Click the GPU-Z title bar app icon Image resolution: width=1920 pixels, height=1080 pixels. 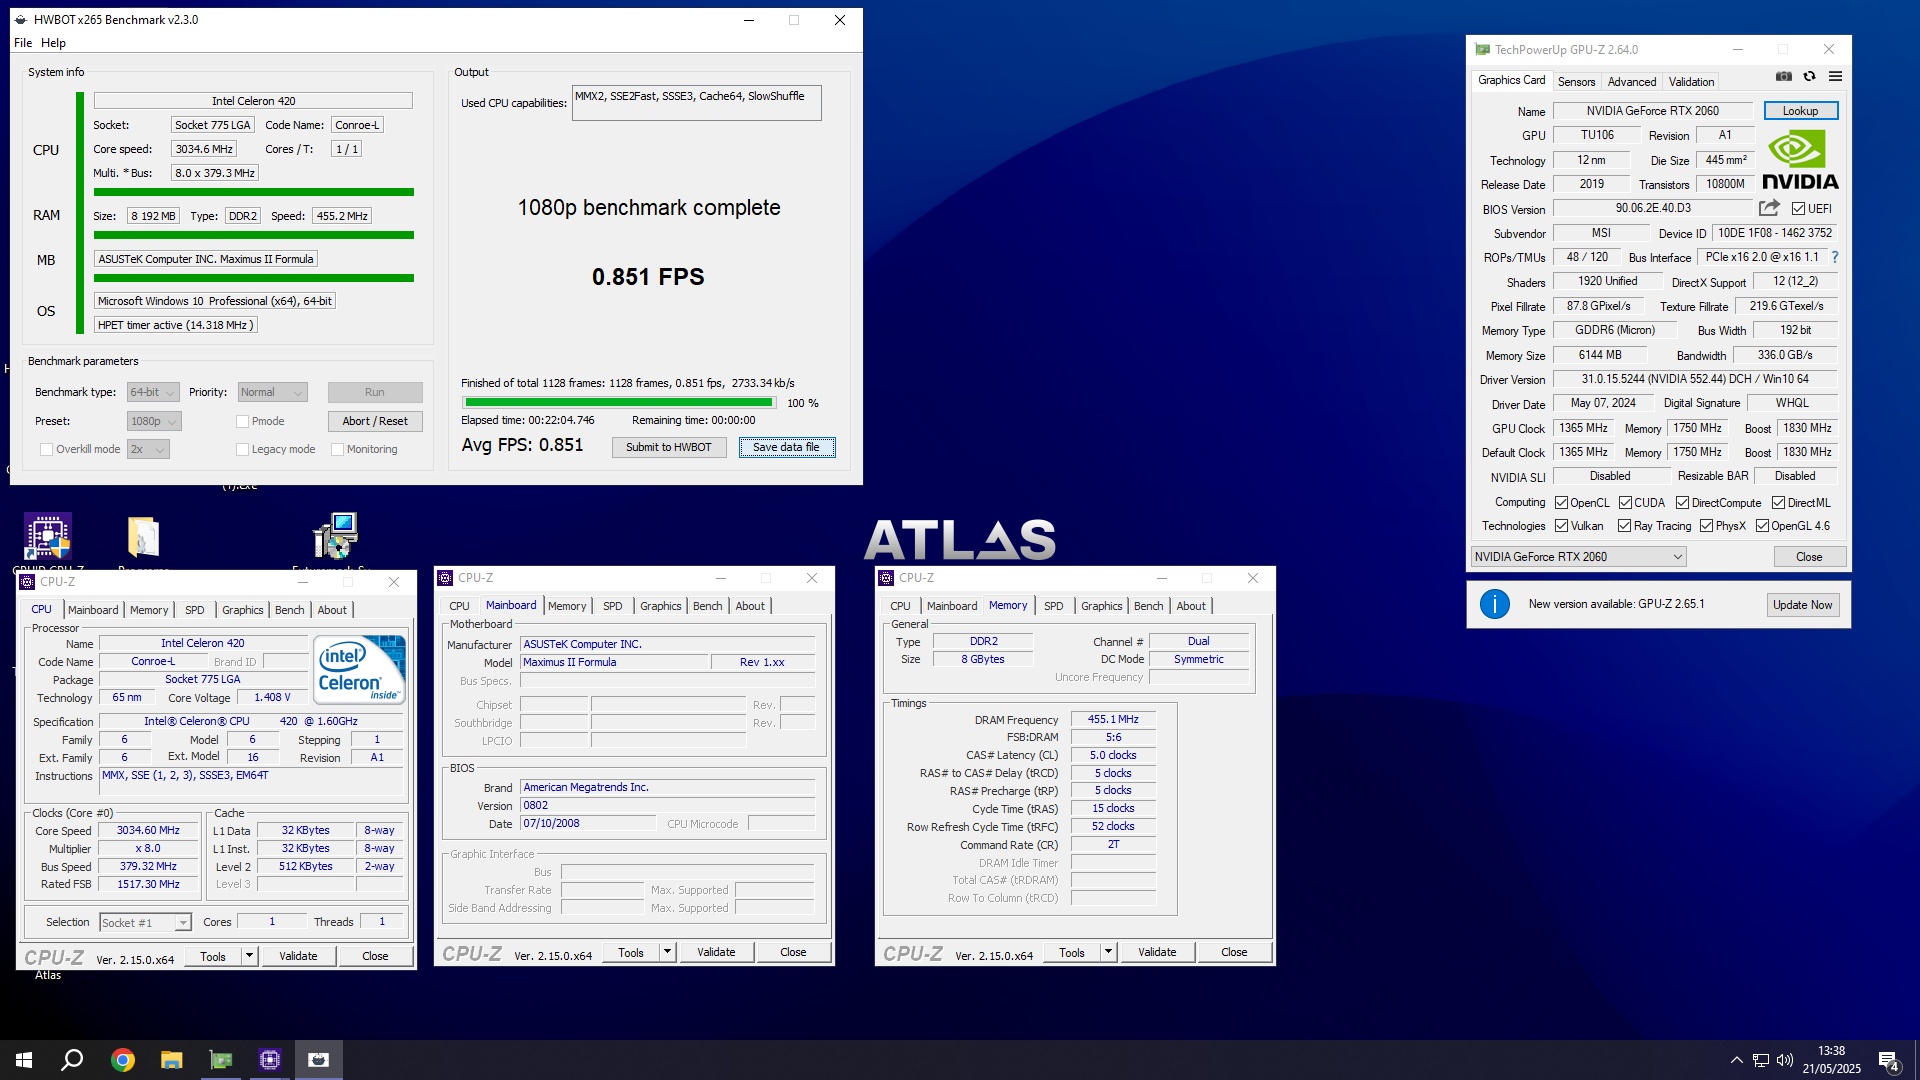(x=1483, y=49)
